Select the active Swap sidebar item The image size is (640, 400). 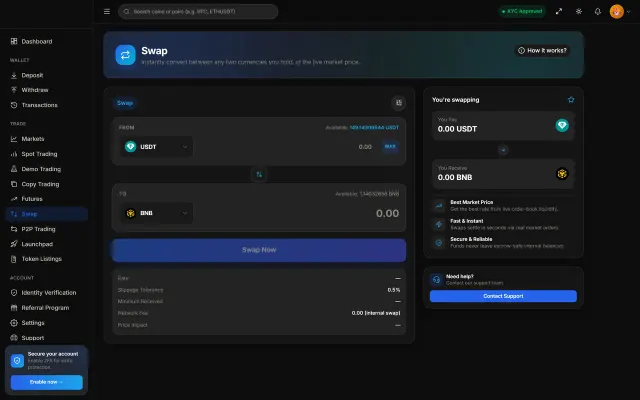pos(47,214)
